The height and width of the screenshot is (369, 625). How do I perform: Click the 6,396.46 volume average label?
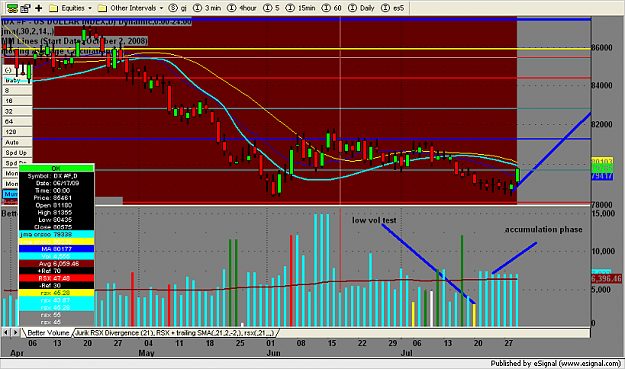click(606, 279)
